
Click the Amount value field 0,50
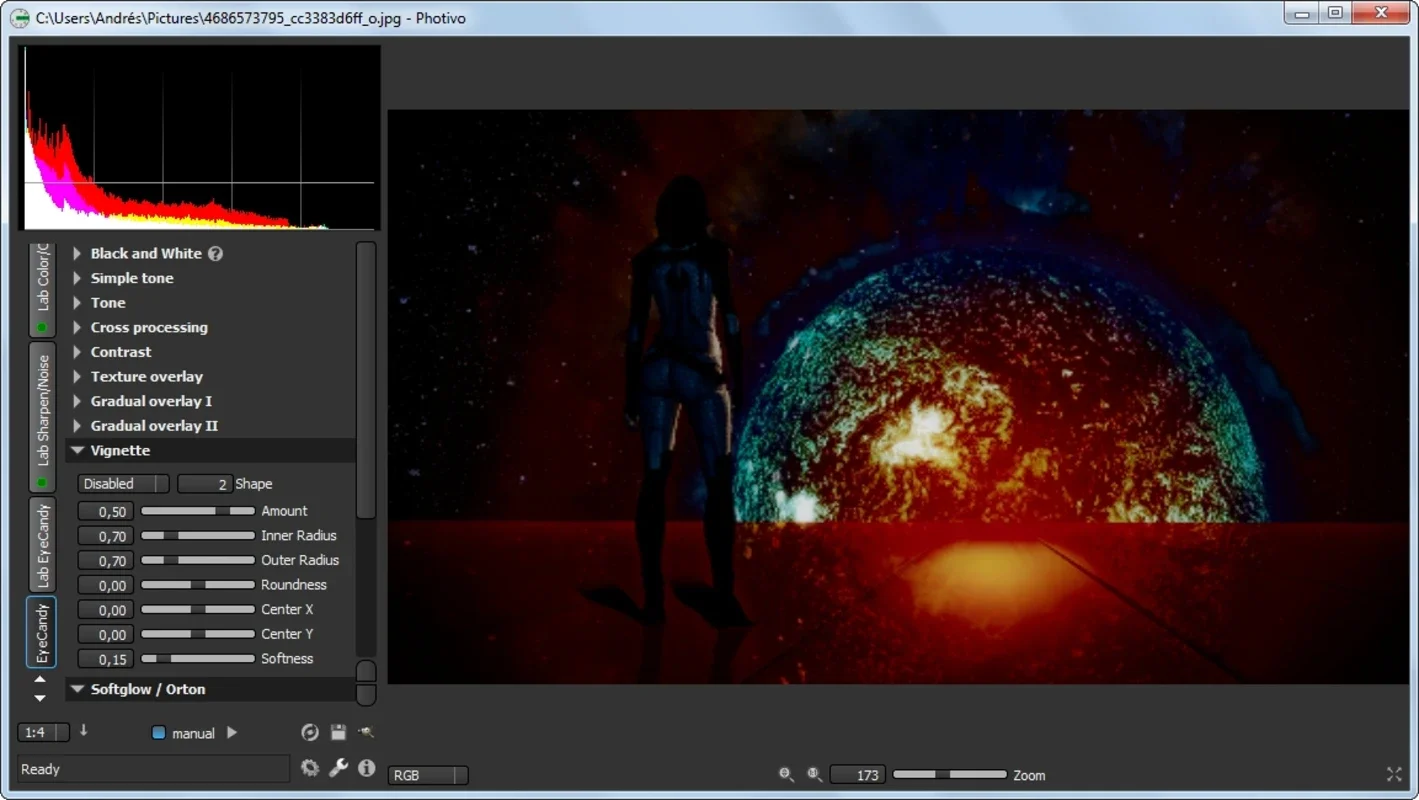(106, 511)
